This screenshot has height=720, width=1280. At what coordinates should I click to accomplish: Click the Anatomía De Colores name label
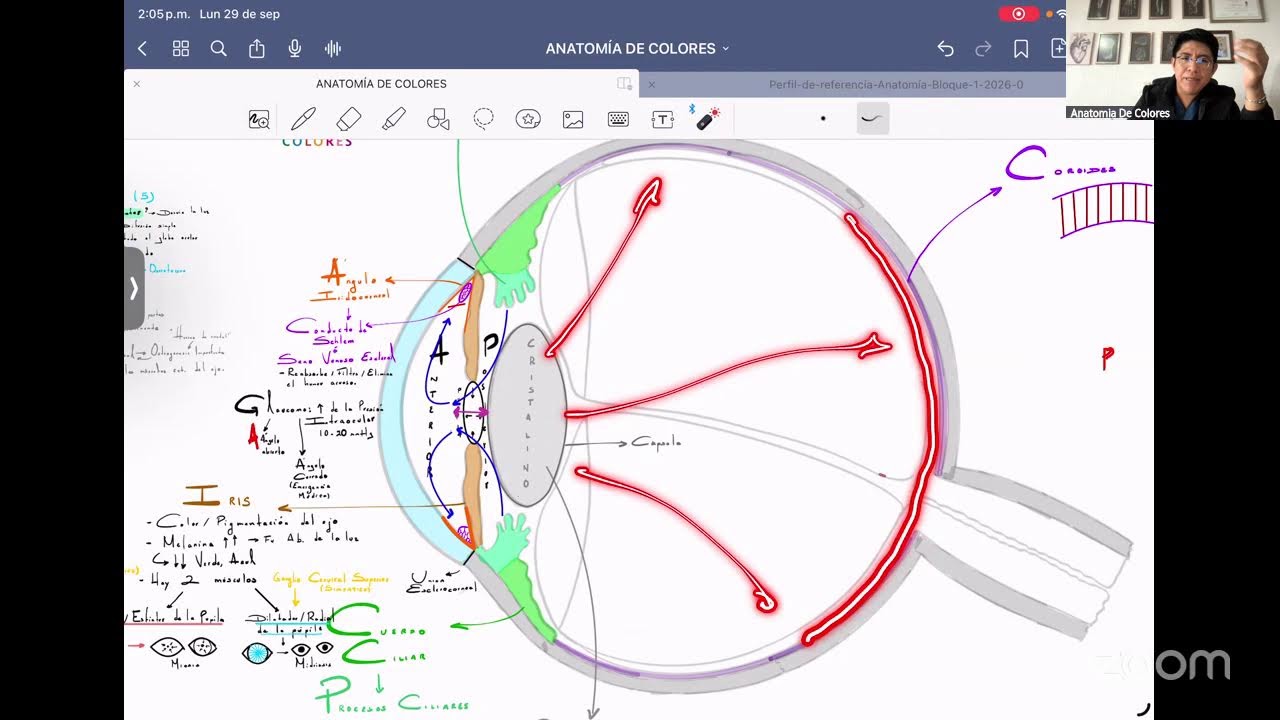click(1120, 113)
